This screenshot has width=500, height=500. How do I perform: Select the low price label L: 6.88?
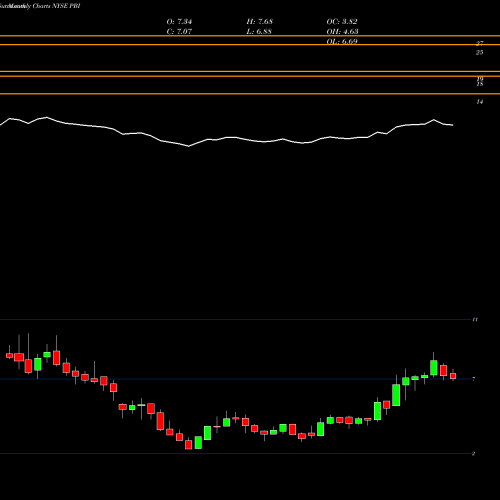pyautogui.click(x=259, y=32)
